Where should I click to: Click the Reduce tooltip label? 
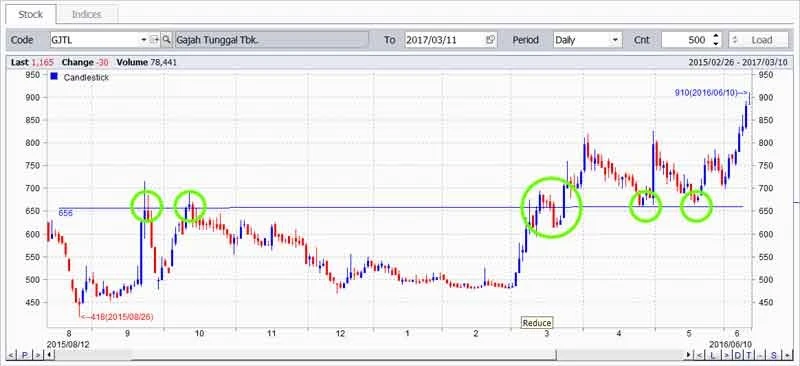point(537,323)
